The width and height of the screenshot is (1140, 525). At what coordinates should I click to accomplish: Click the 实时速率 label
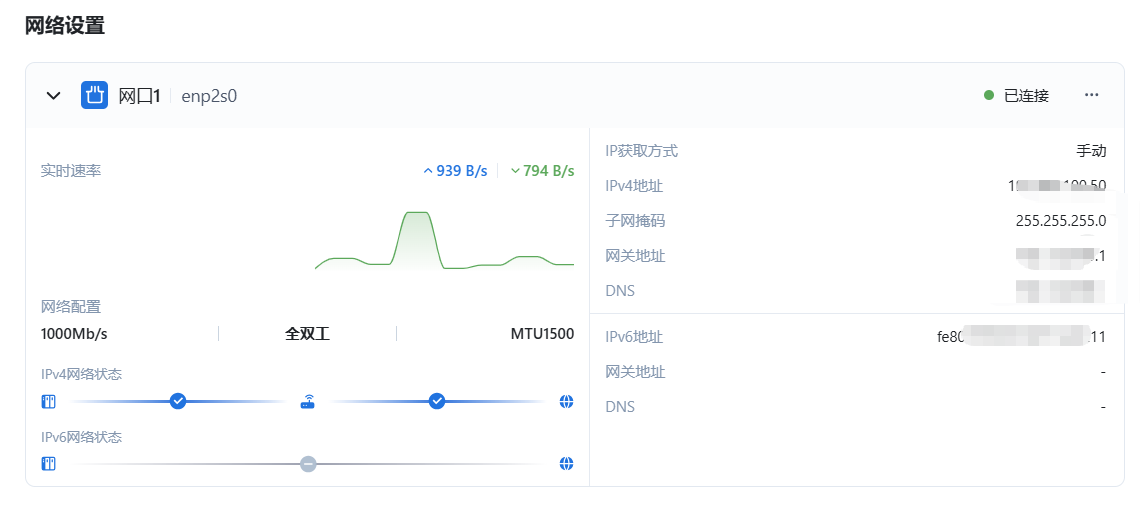point(71,172)
